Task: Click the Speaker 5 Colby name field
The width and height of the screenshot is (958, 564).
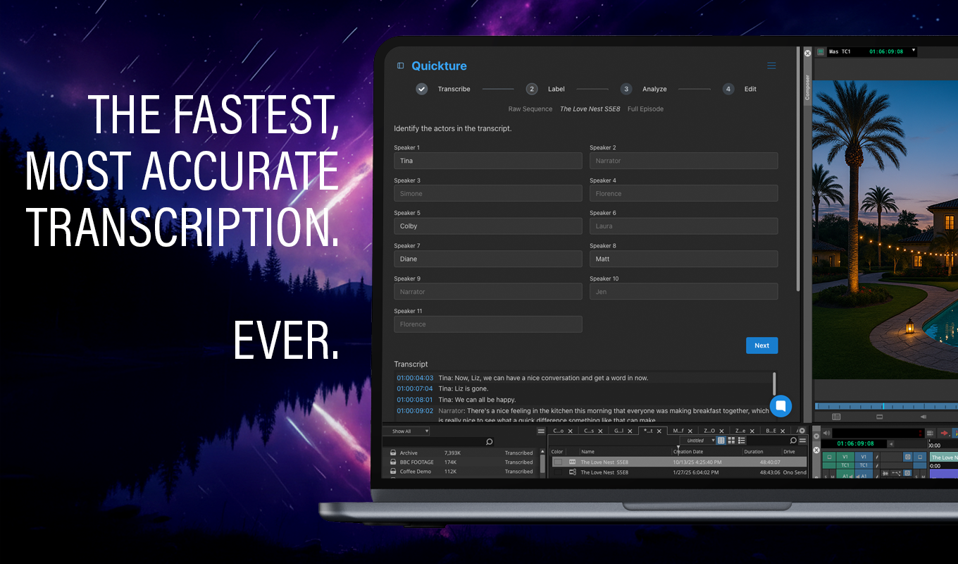Action: click(488, 226)
